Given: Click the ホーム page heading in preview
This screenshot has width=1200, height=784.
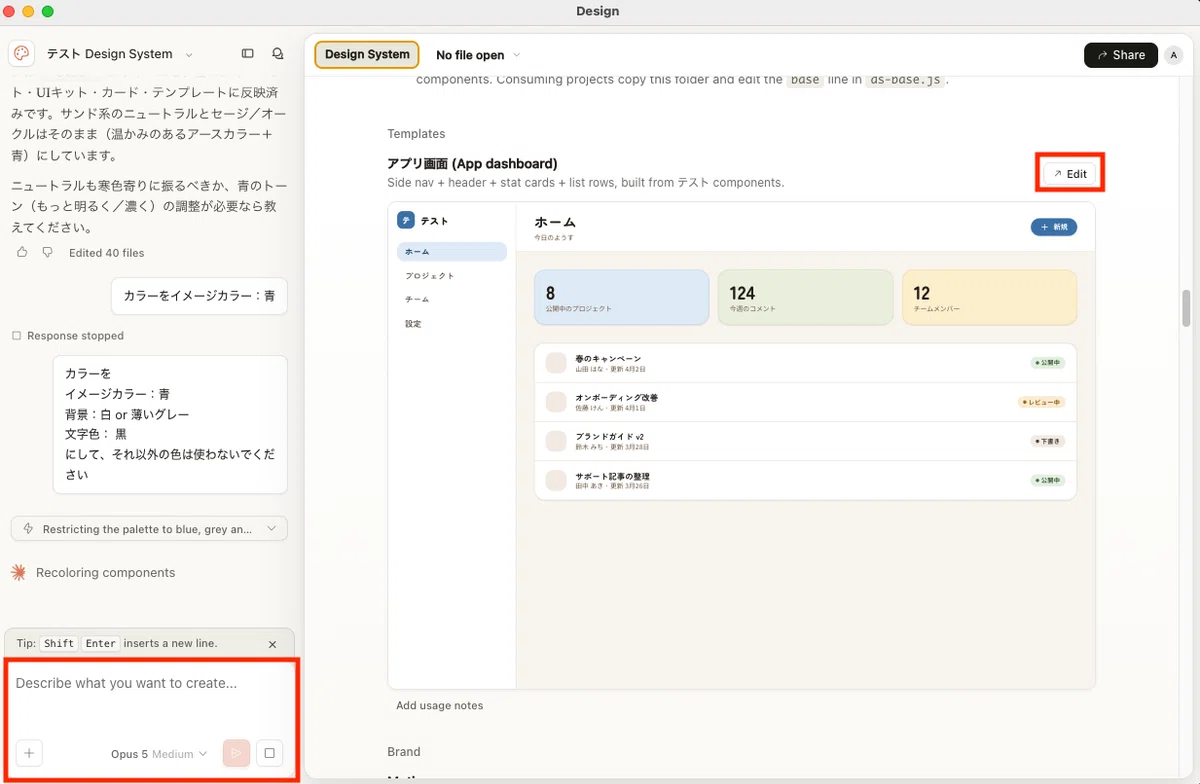Looking at the screenshot, I should 555,222.
